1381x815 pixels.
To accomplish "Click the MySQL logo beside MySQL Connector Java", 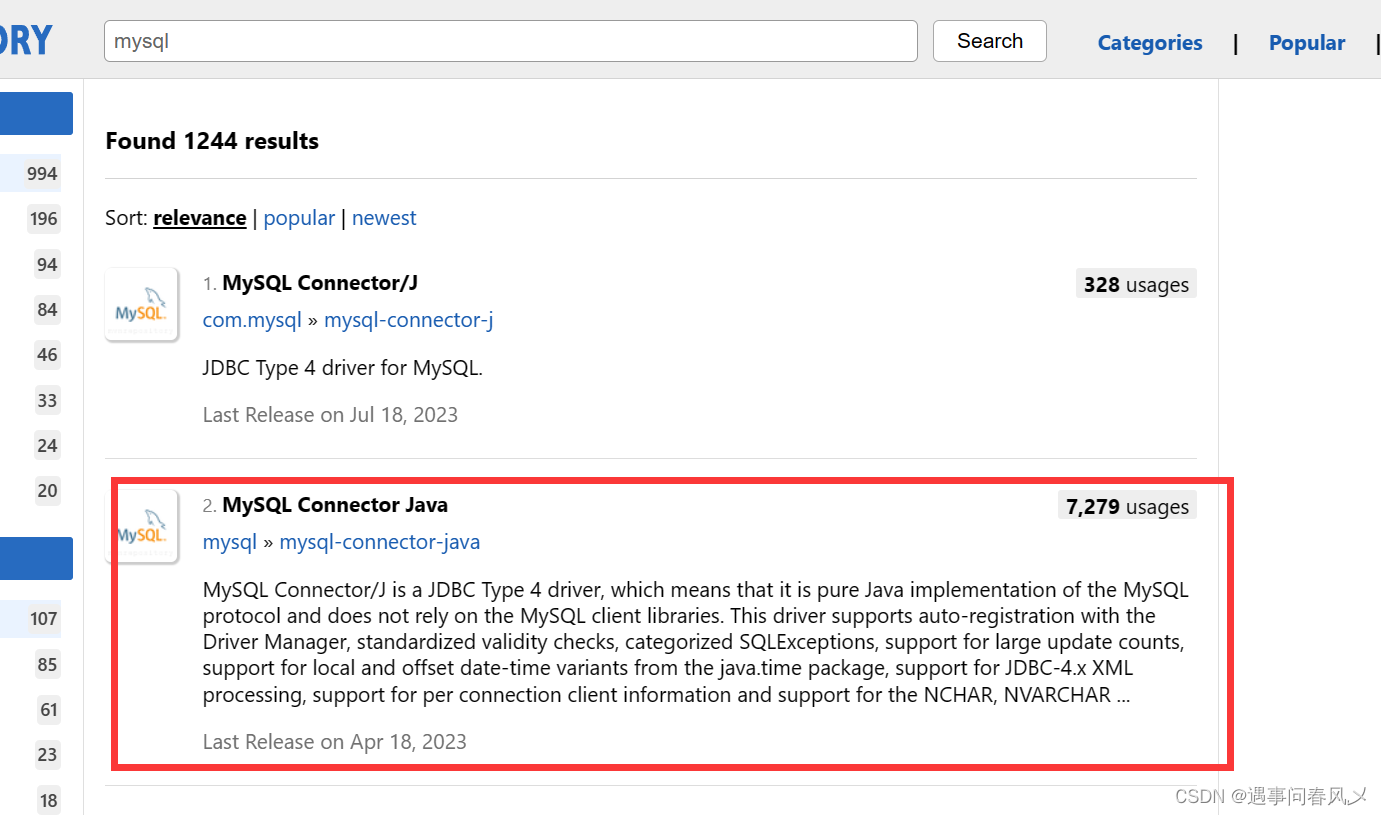I will [144, 526].
